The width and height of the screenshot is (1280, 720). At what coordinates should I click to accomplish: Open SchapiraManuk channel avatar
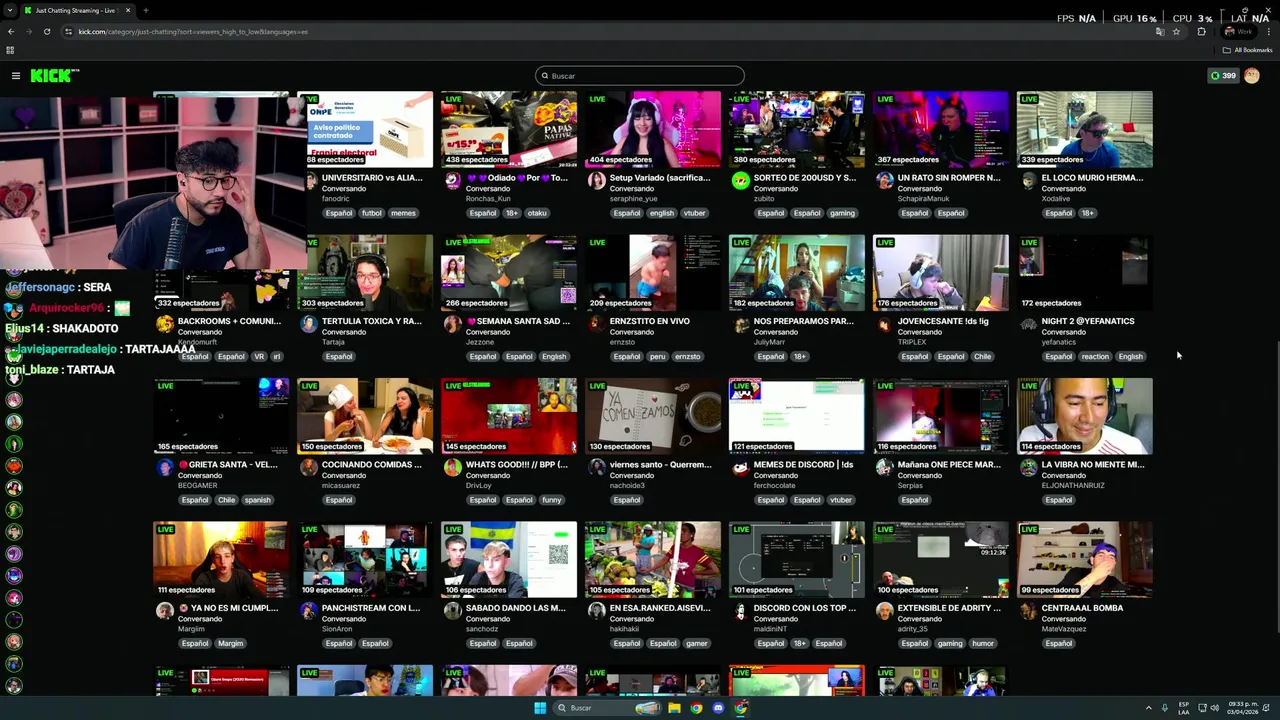[x=885, y=181]
